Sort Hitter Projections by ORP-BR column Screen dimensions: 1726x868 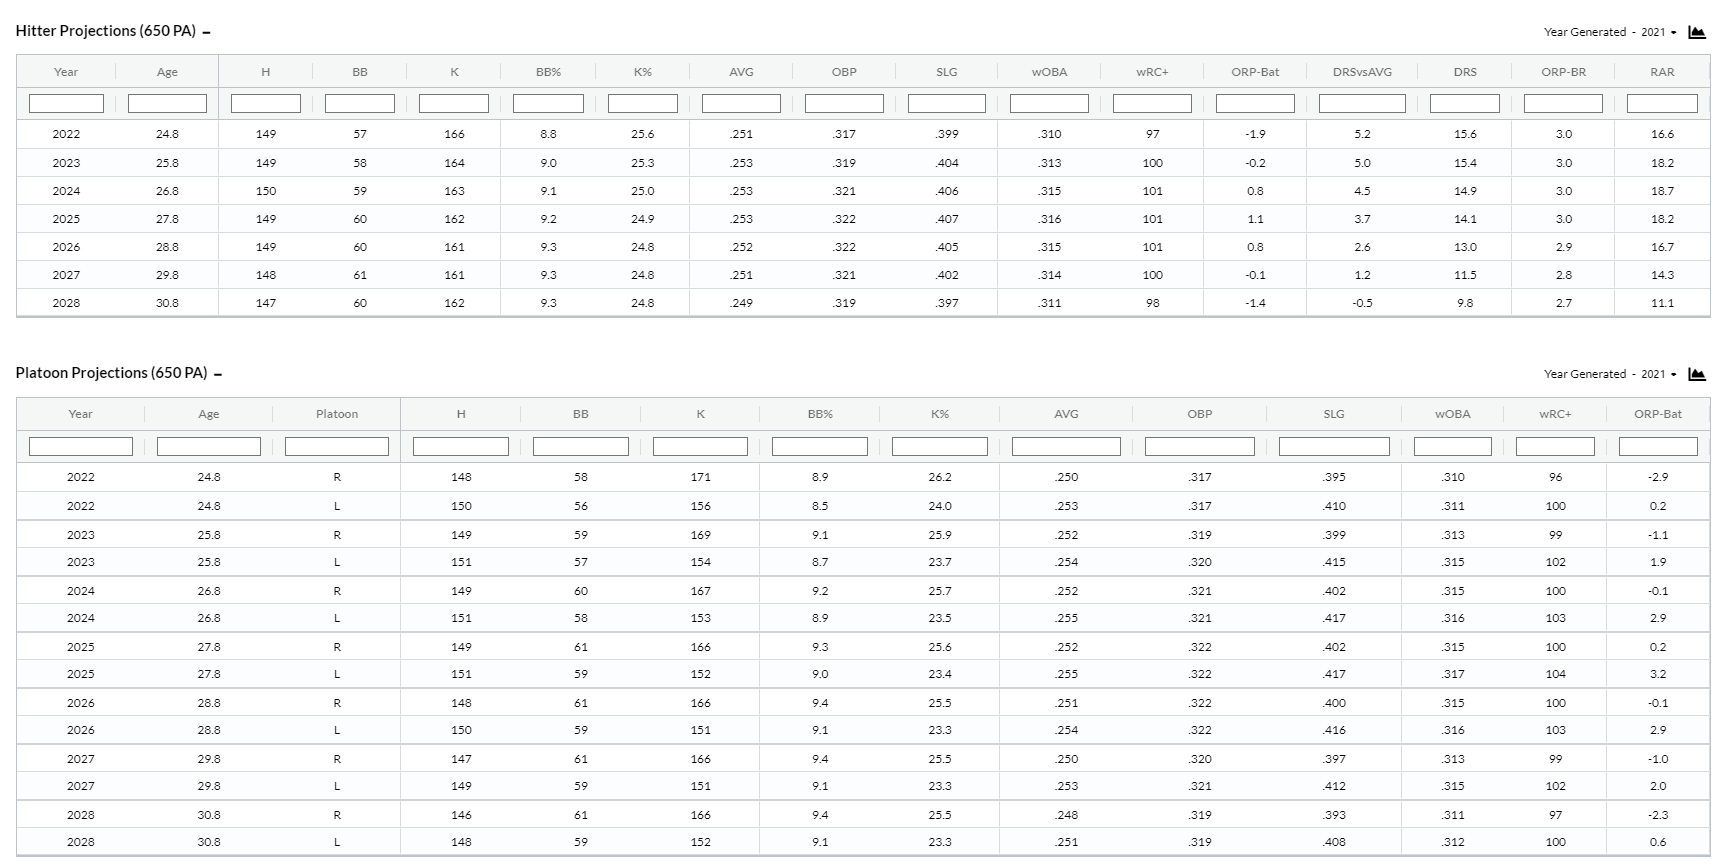pyautogui.click(x=1563, y=72)
